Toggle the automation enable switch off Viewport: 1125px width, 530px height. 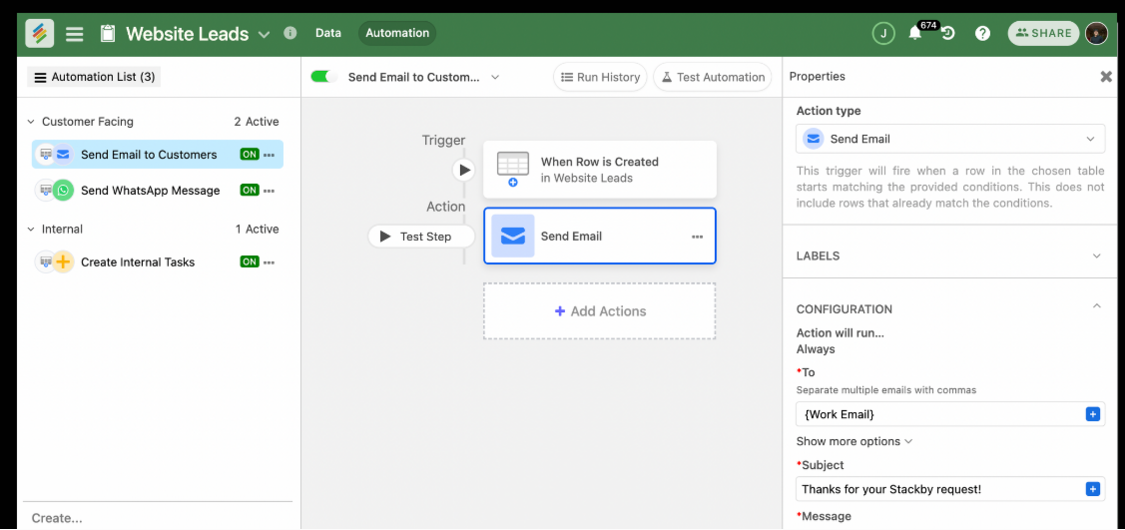(x=324, y=77)
